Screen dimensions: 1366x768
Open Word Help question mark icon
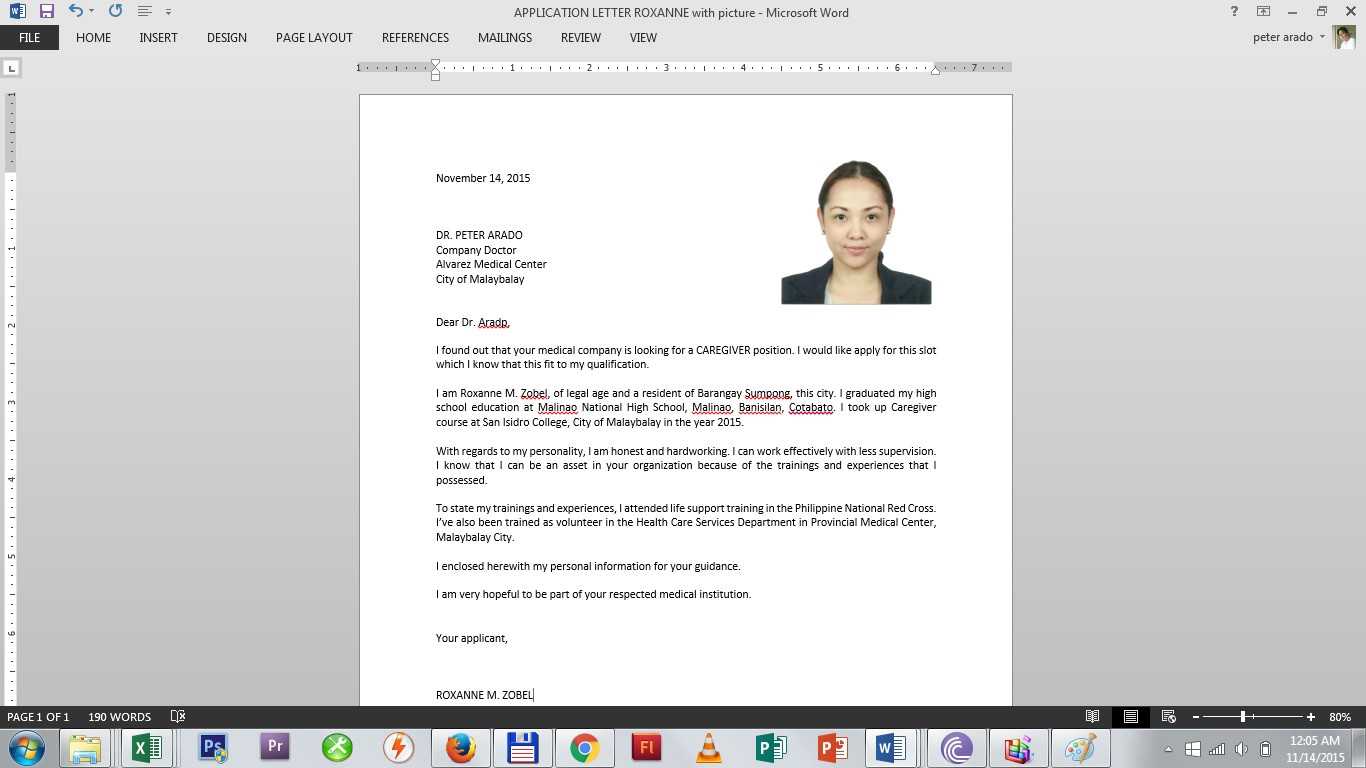click(1234, 12)
